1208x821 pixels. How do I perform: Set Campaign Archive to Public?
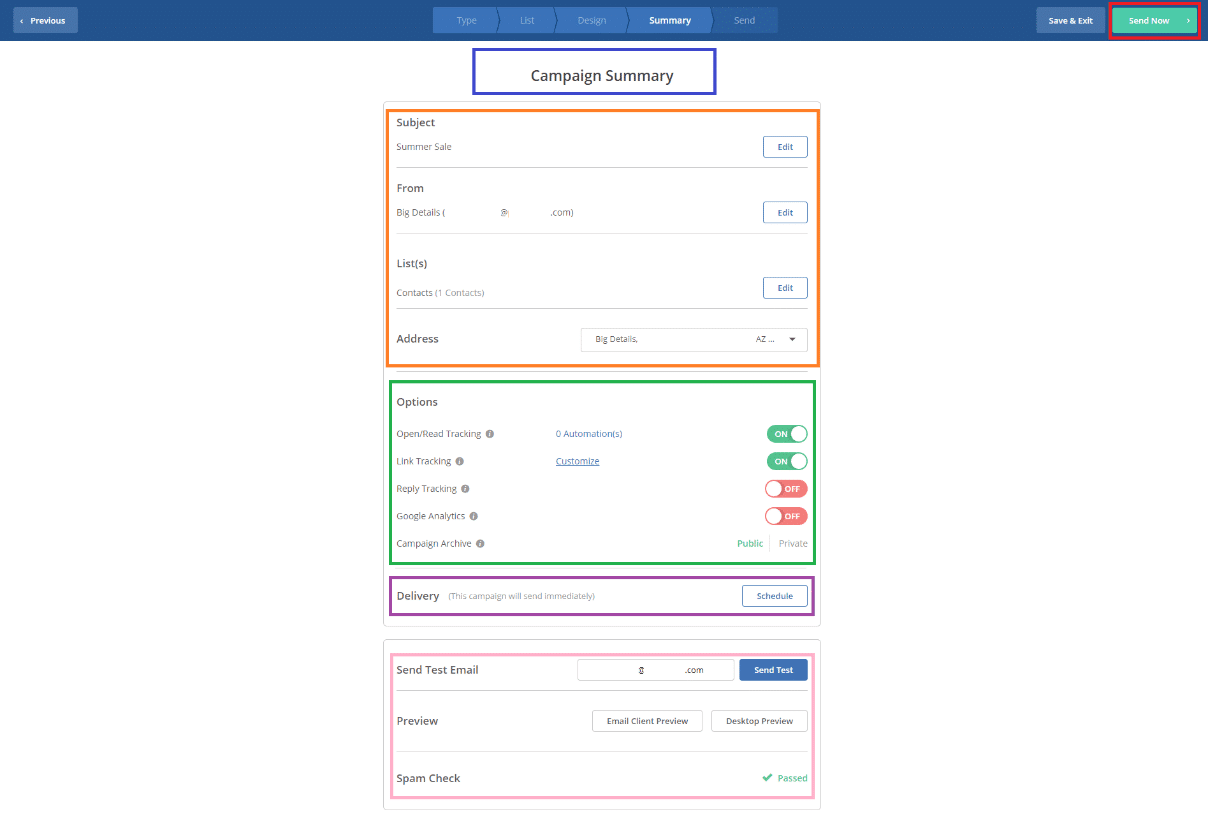[x=750, y=544]
